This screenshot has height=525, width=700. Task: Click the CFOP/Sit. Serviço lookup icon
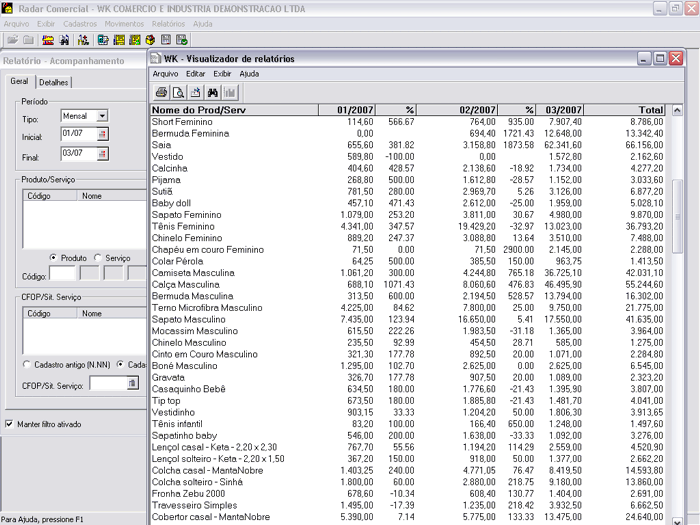coord(132,382)
